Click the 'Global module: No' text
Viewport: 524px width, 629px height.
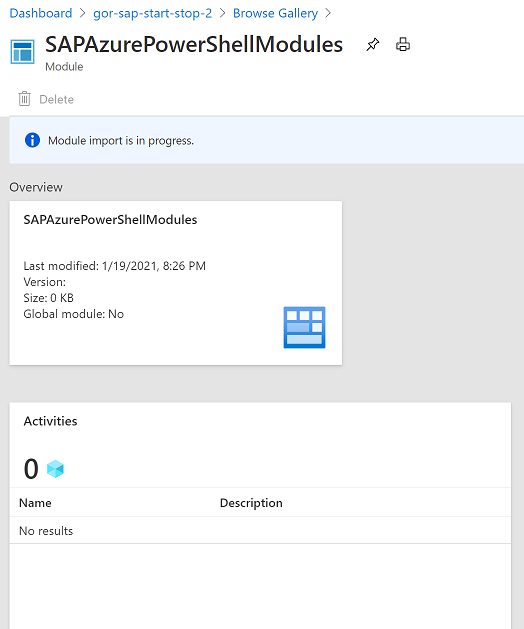coord(74,314)
